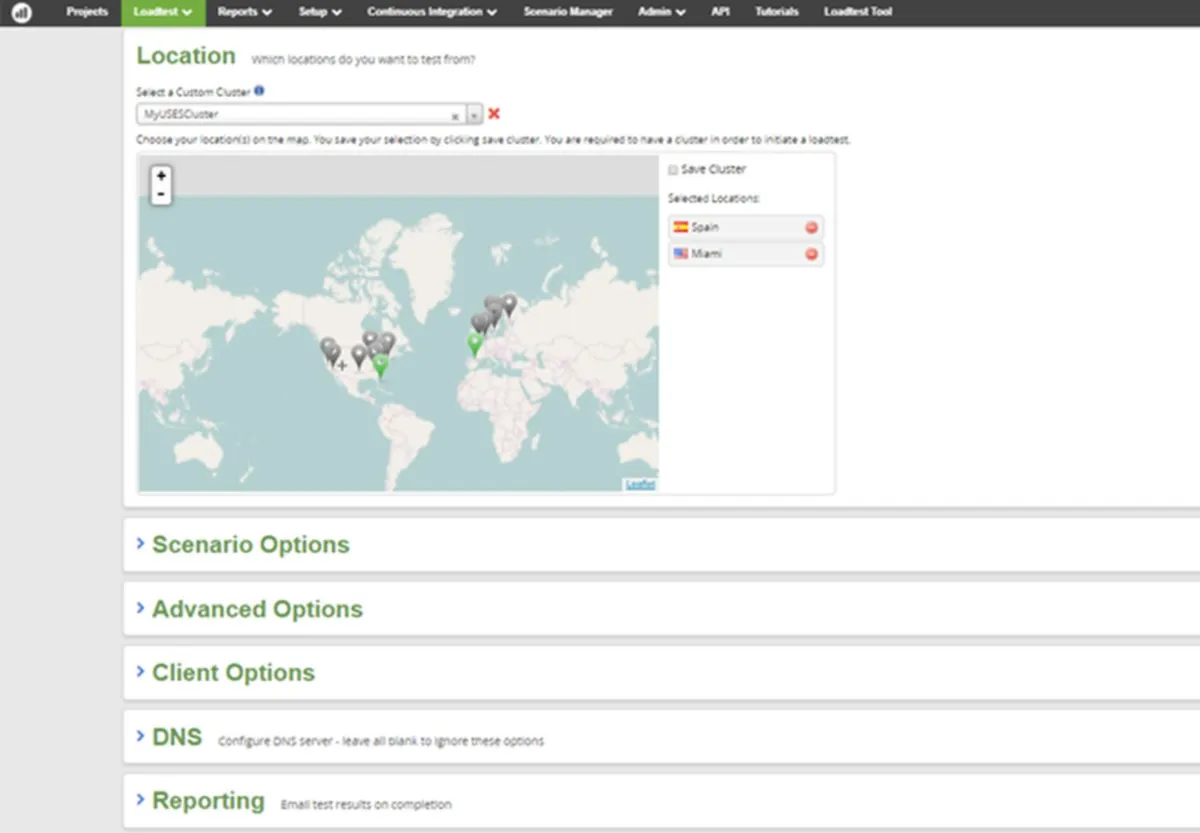This screenshot has width=1200, height=833.
Task: Expand the Scenario Options section
Action: [250, 545]
